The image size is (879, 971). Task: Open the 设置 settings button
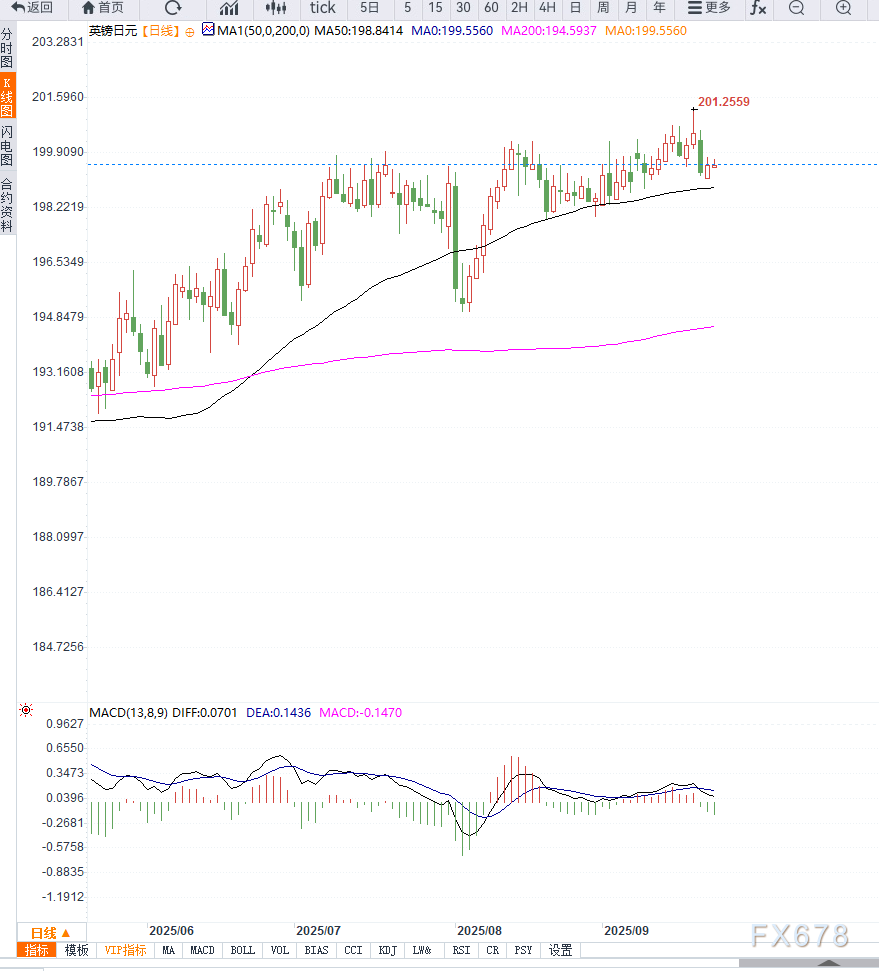pyautogui.click(x=560, y=950)
